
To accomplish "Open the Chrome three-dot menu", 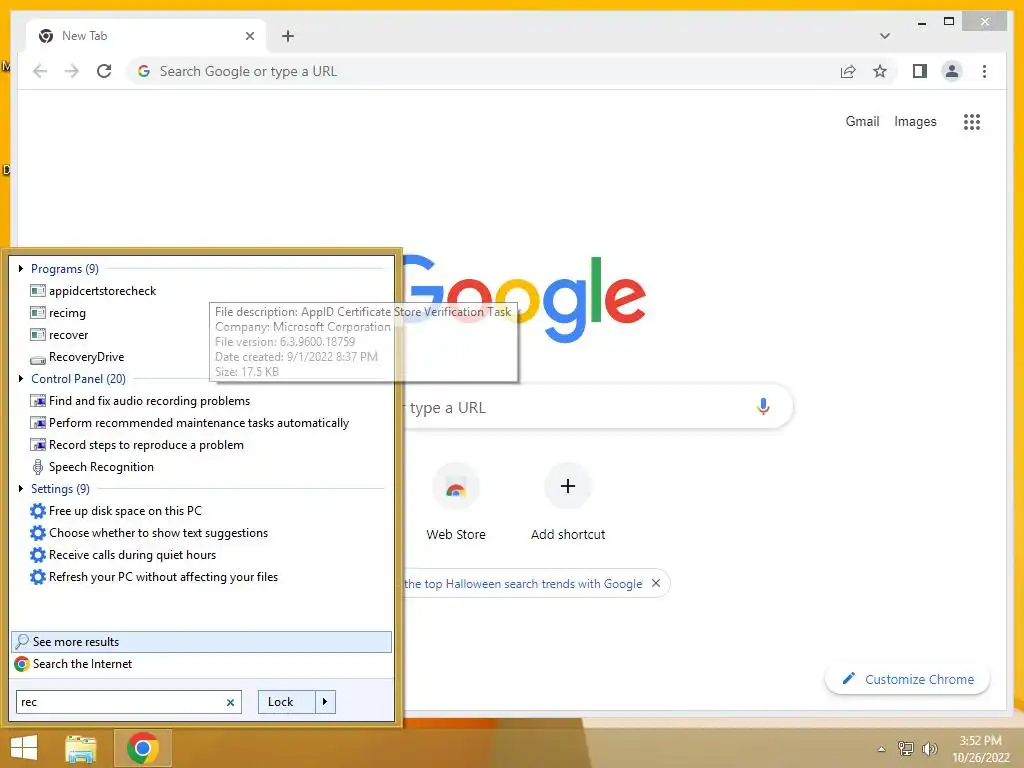I will click(x=984, y=71).
